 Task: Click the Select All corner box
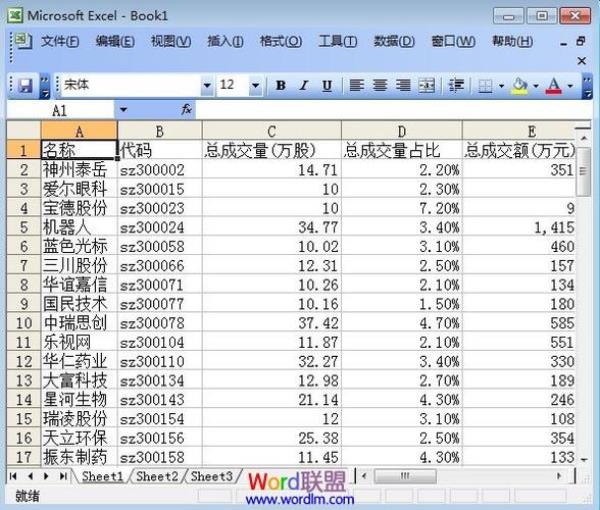click(x=24, y=131)
